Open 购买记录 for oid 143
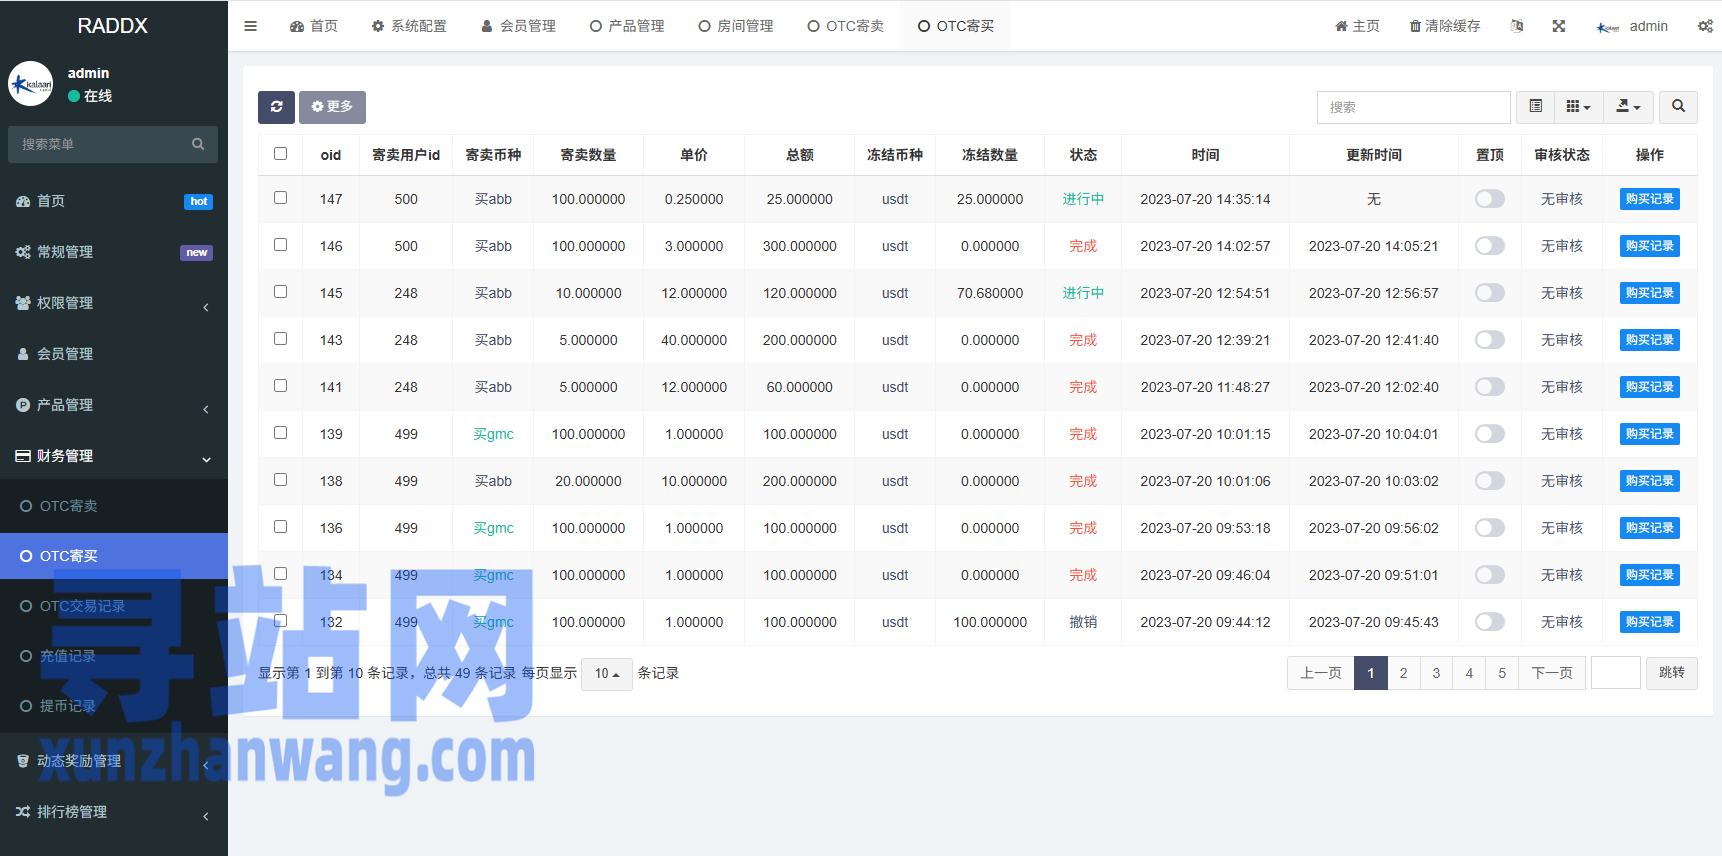Viewport: 1722px width, 856px height. pos(1649,340)
